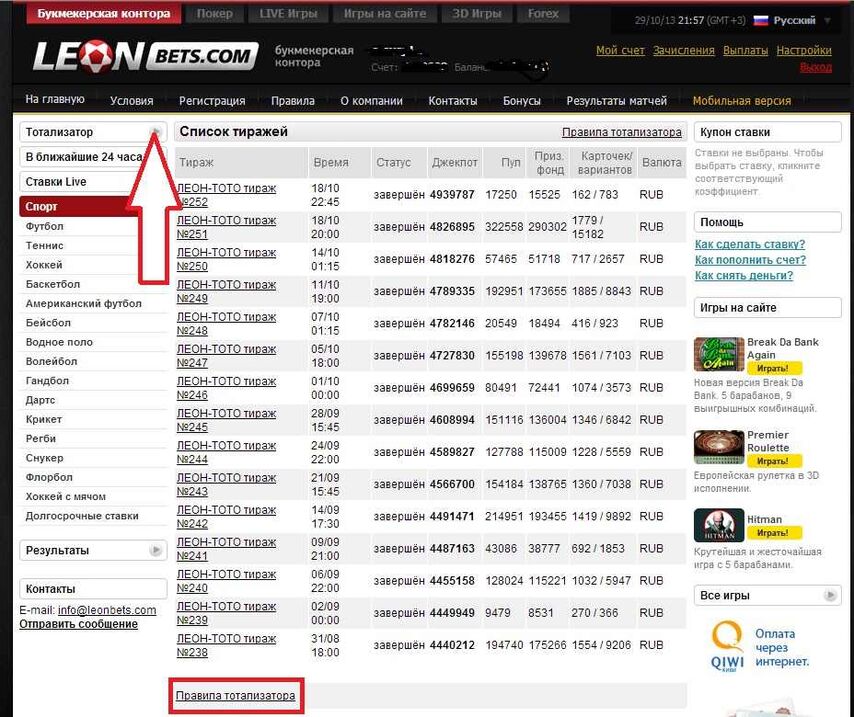Open О компании menu item
This screenshot has width=854, height=717.
click(371, 101)
